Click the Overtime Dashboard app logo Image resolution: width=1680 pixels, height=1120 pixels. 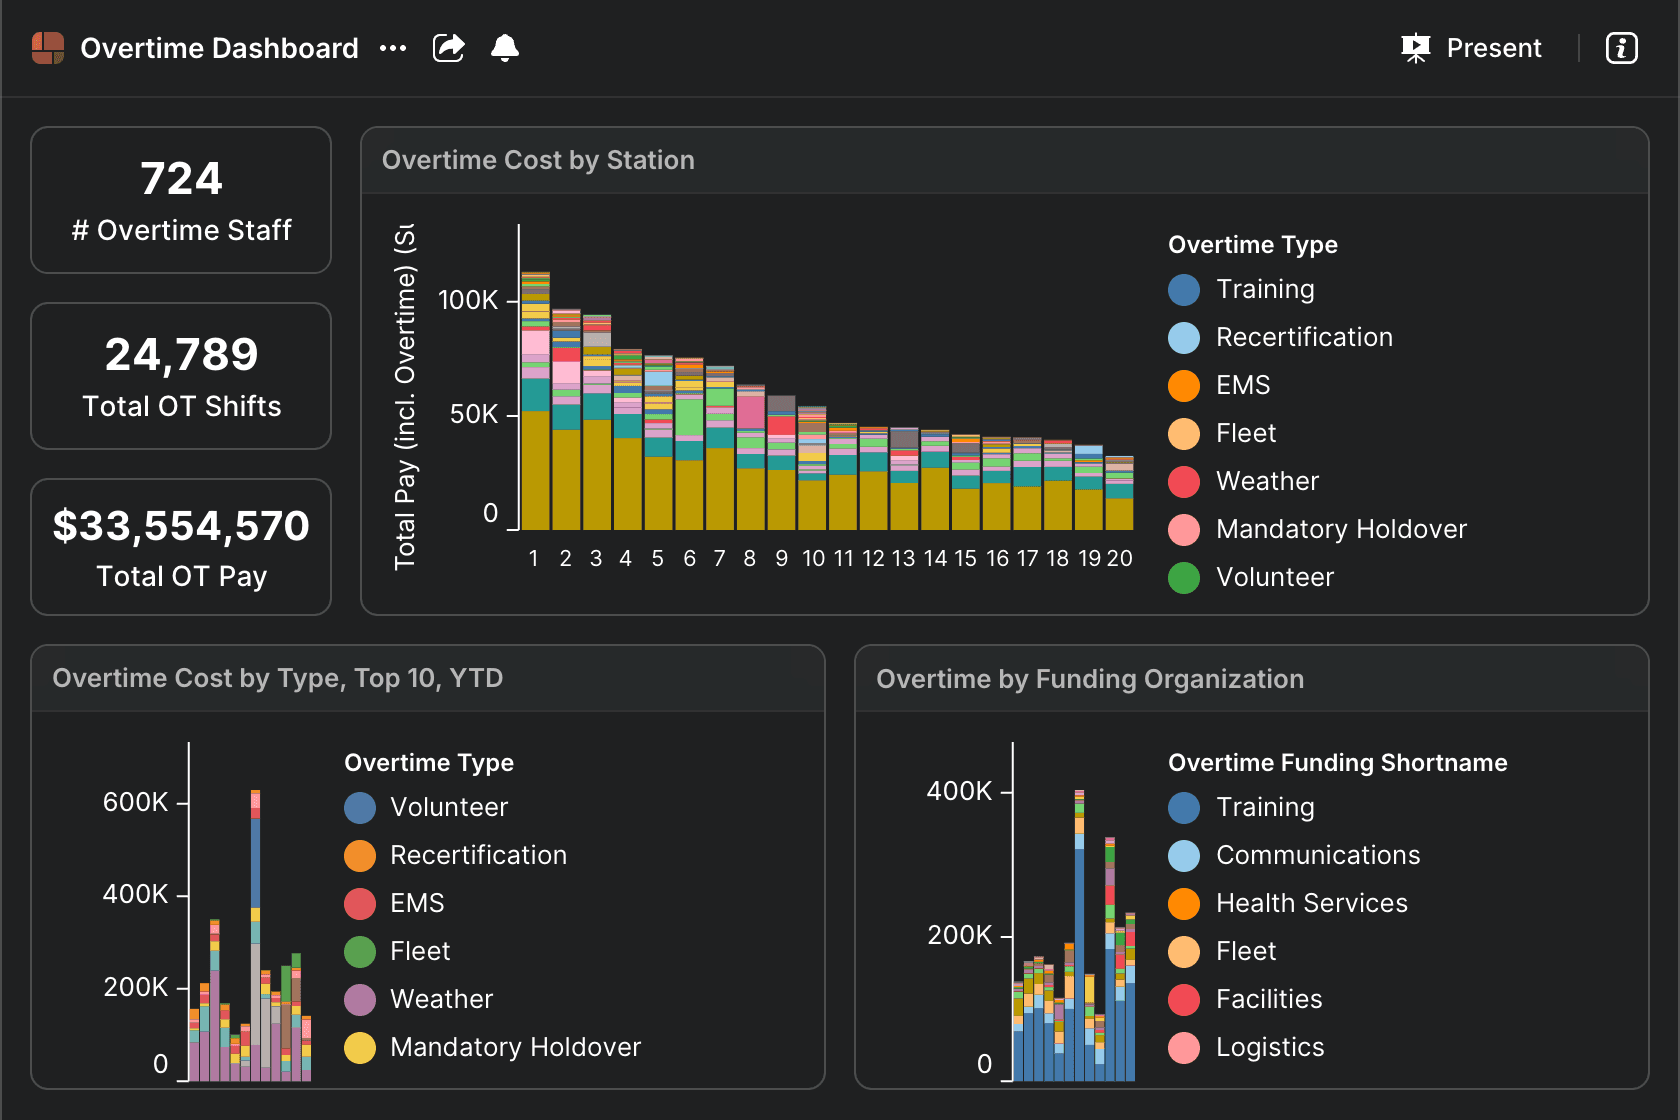[x=48, y=48]
